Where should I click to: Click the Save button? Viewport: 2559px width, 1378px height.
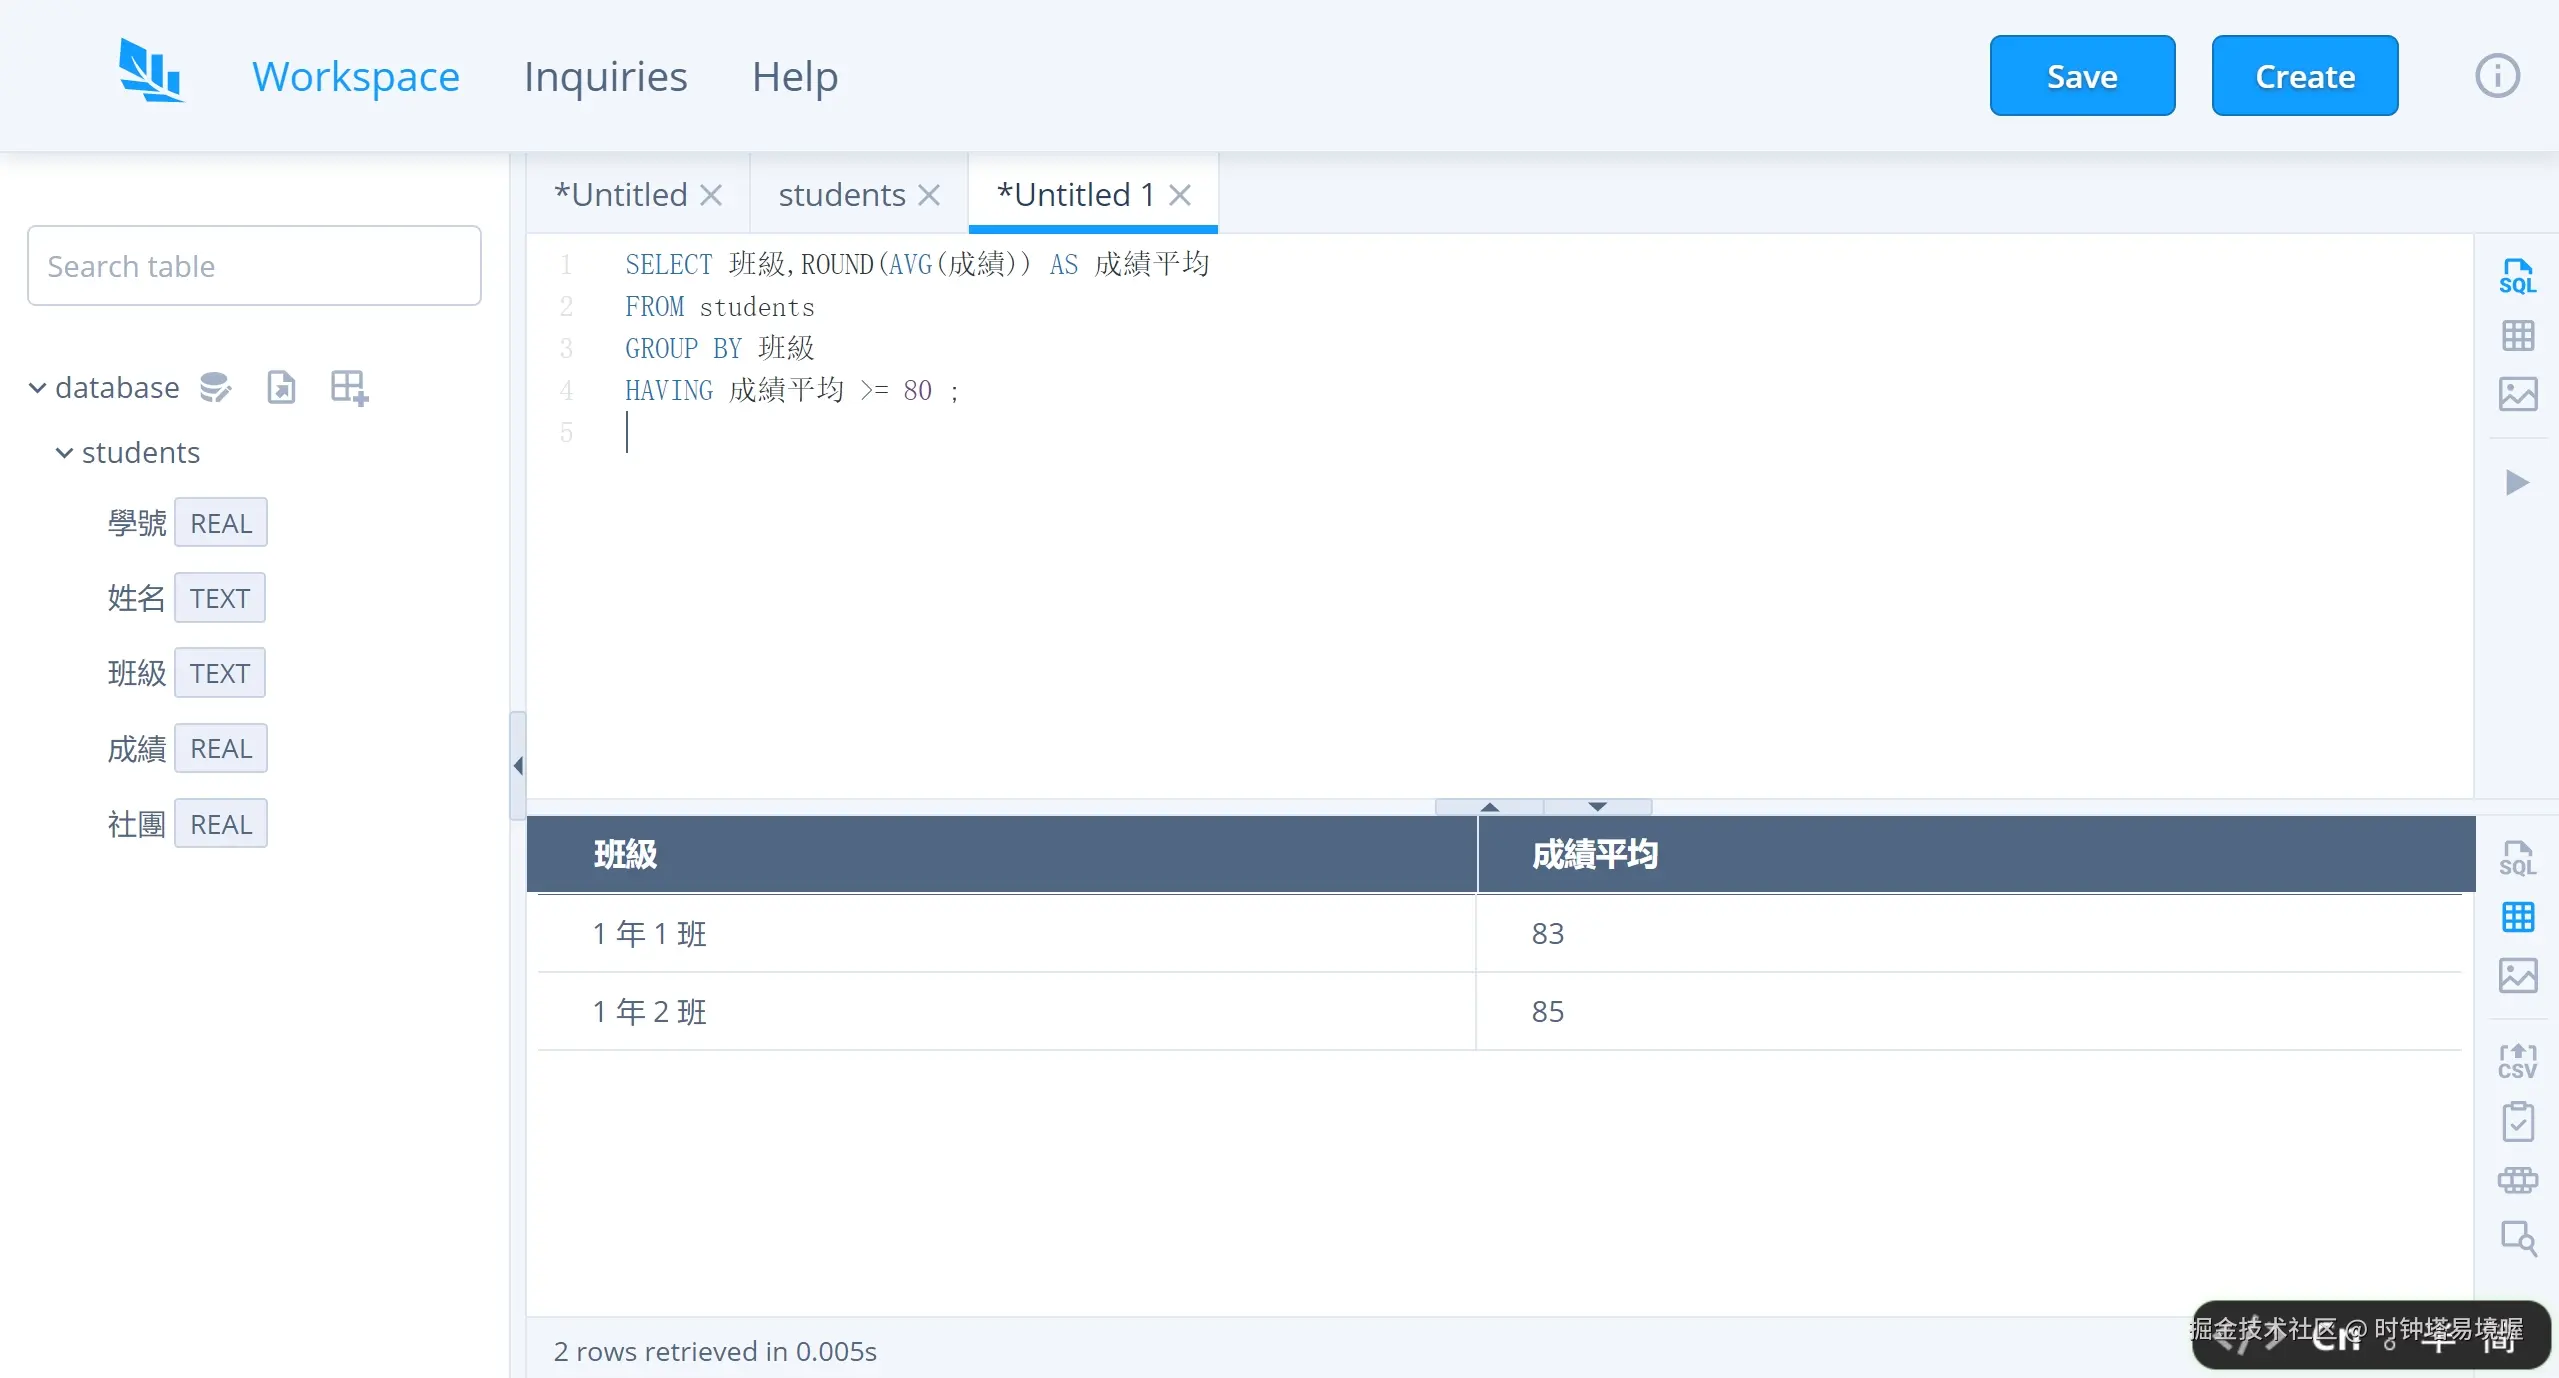point(2082,75)
